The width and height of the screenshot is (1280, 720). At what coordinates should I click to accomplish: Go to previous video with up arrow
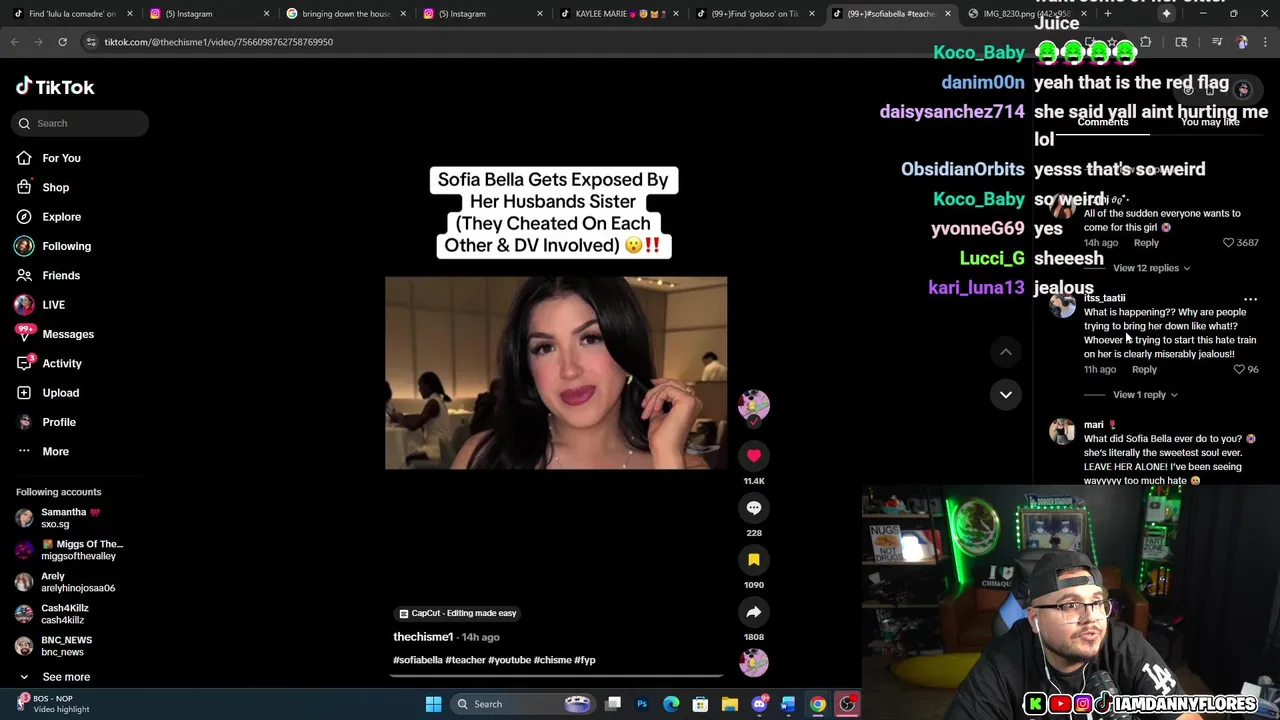point(1006,352)
